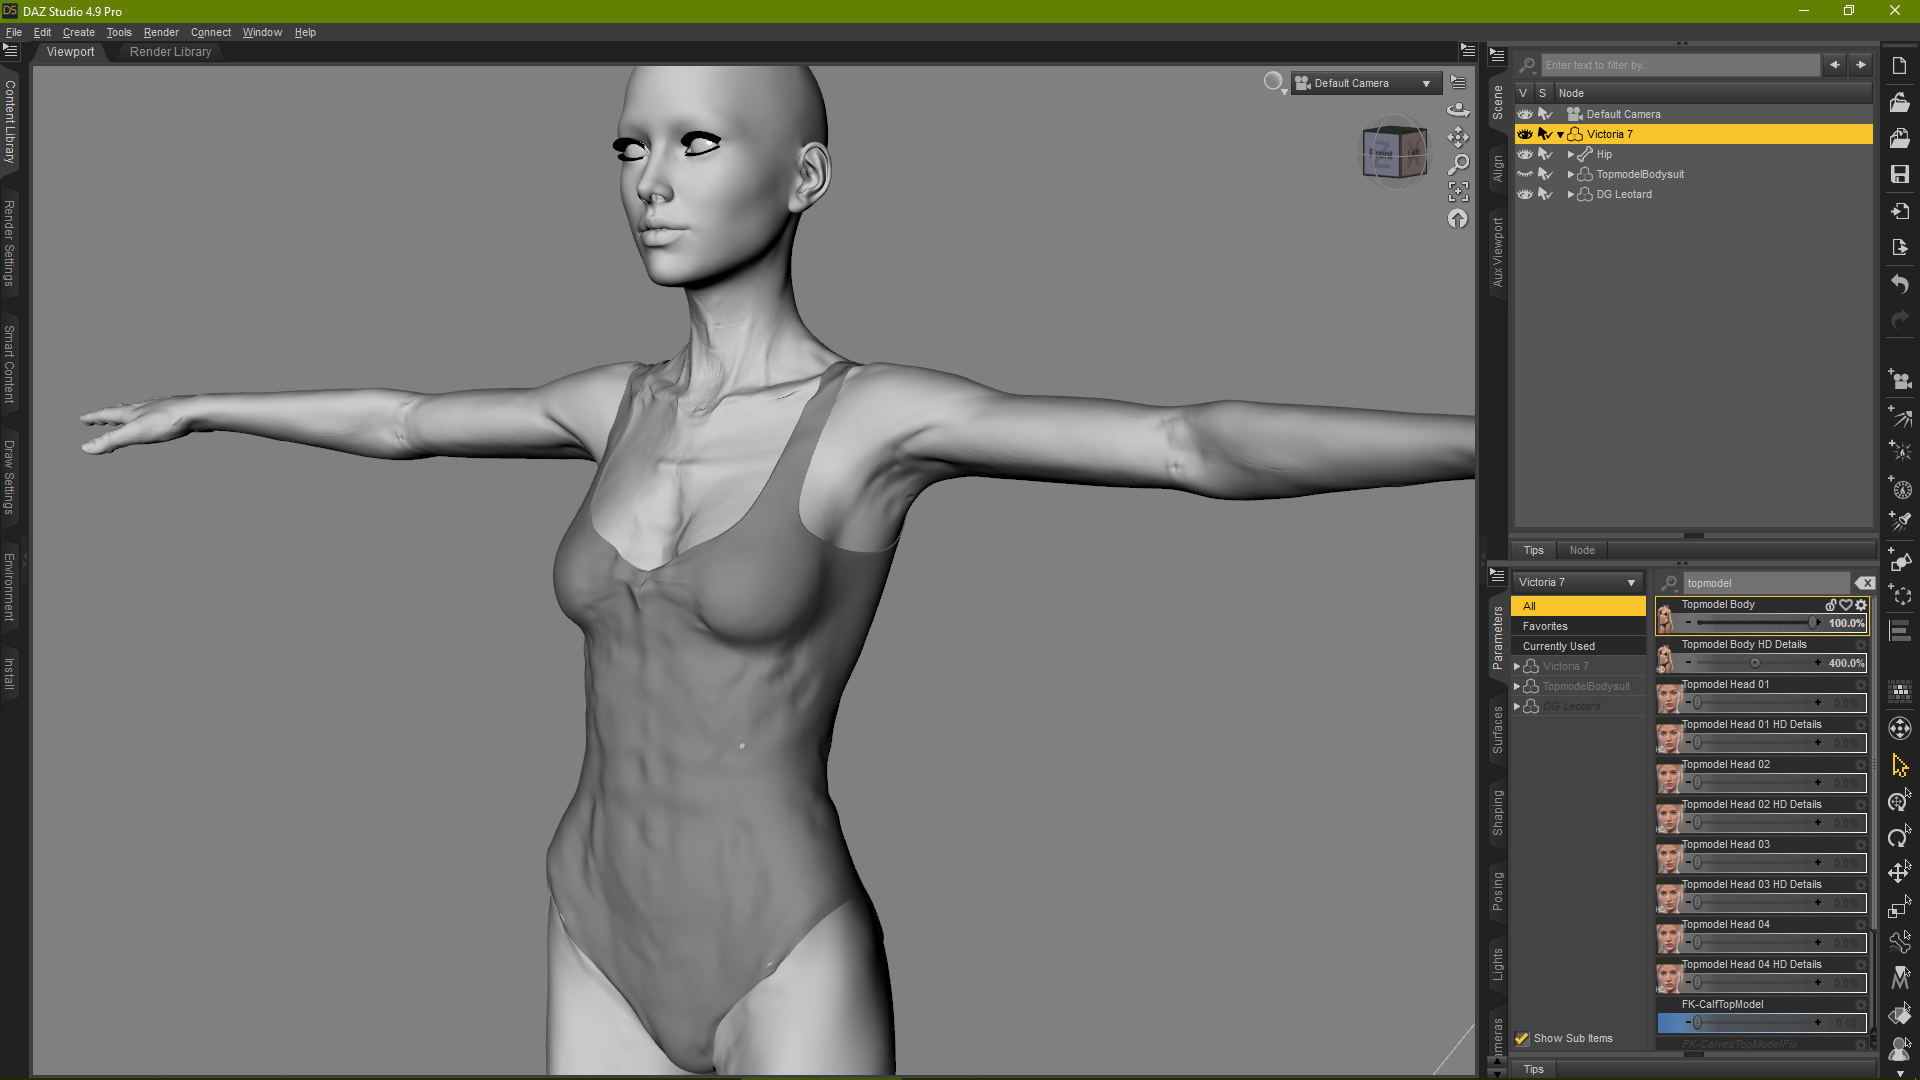Collapse the Victoria 7 node
Screen dimensions: 1920x1080
point(1560,133)
